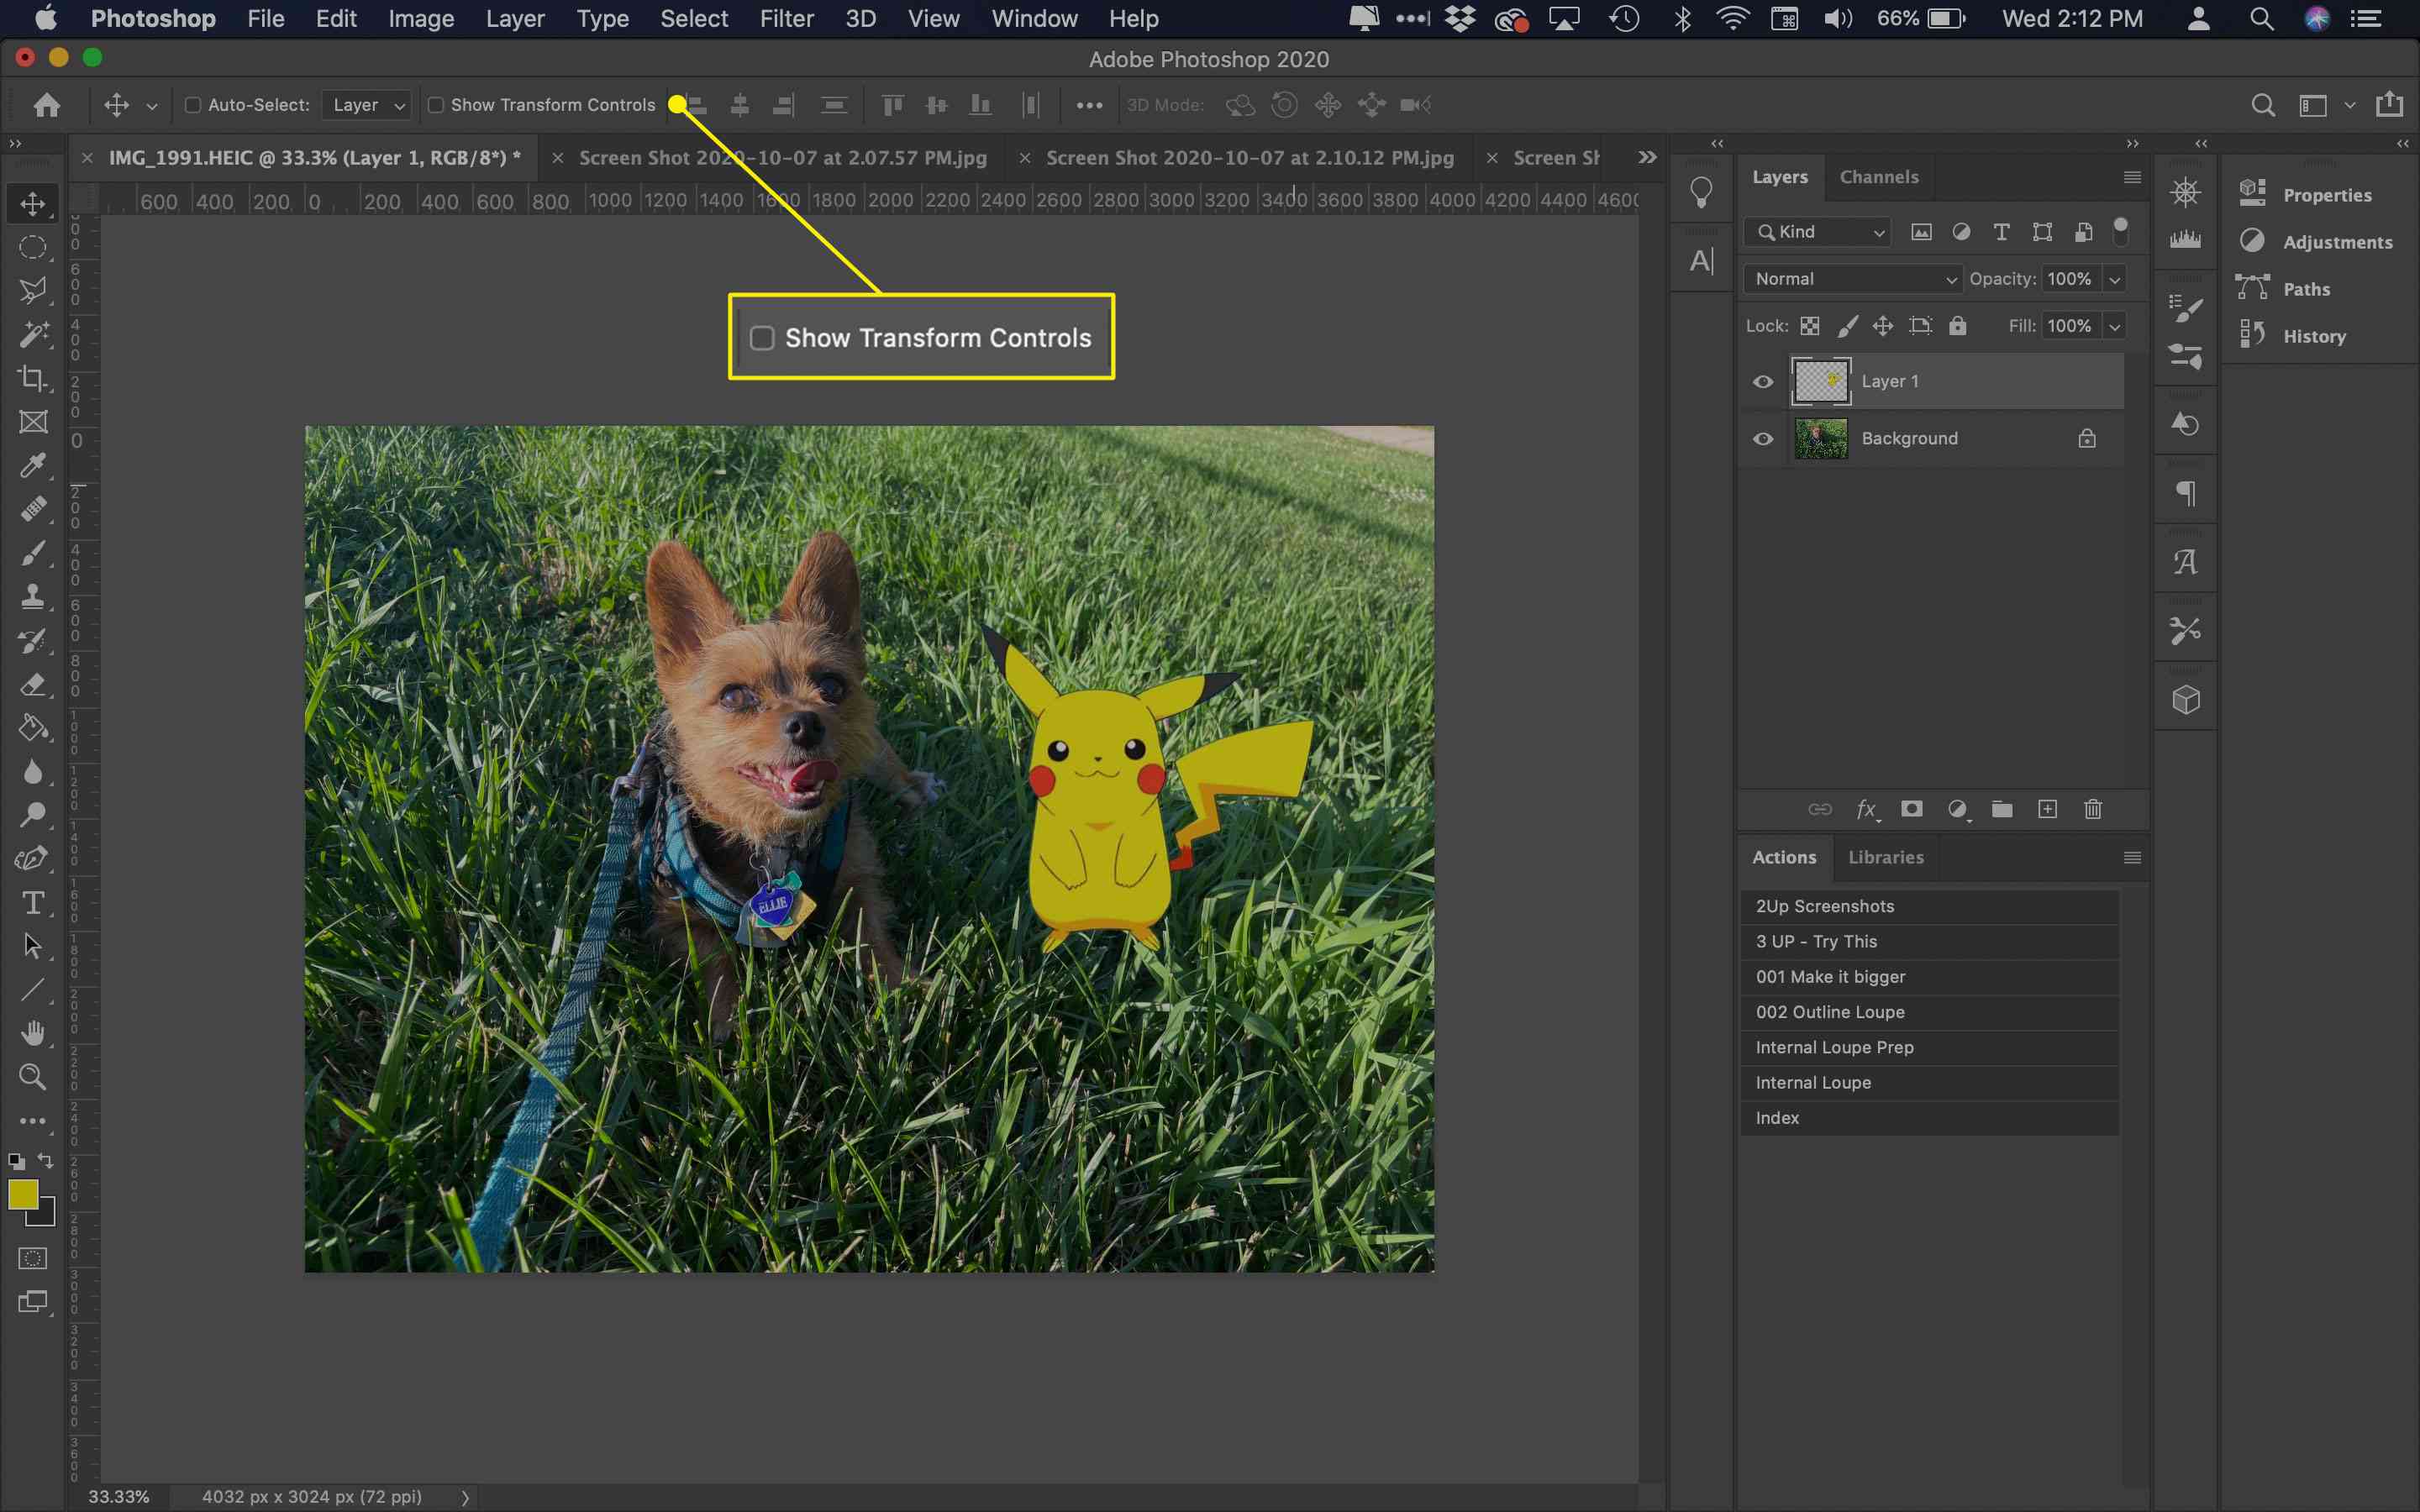Screen dimensions: 2420x1512
Task: Click the Actions tab
Action: (x=1786, y=855)
